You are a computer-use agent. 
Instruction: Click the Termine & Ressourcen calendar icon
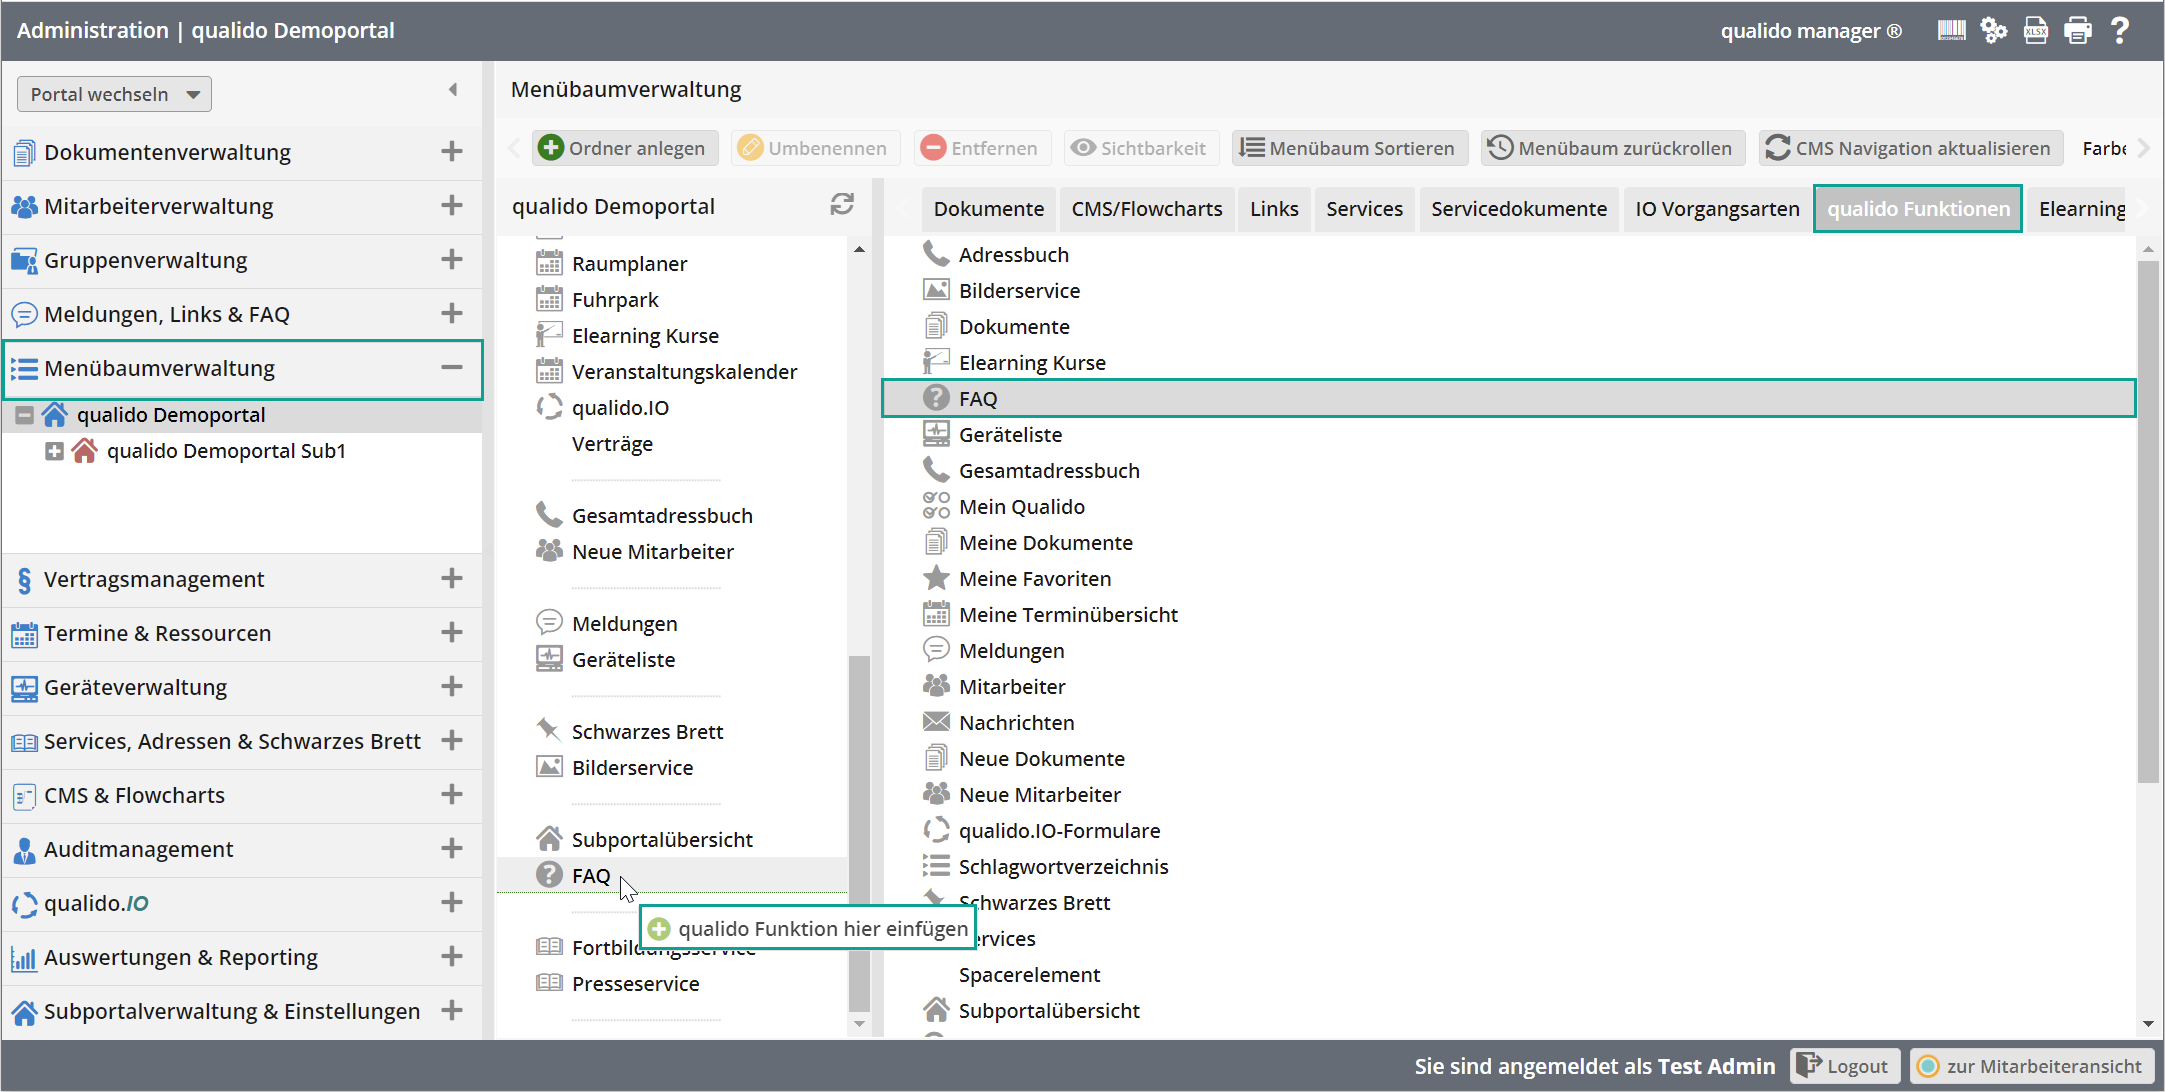coord(24,634)
